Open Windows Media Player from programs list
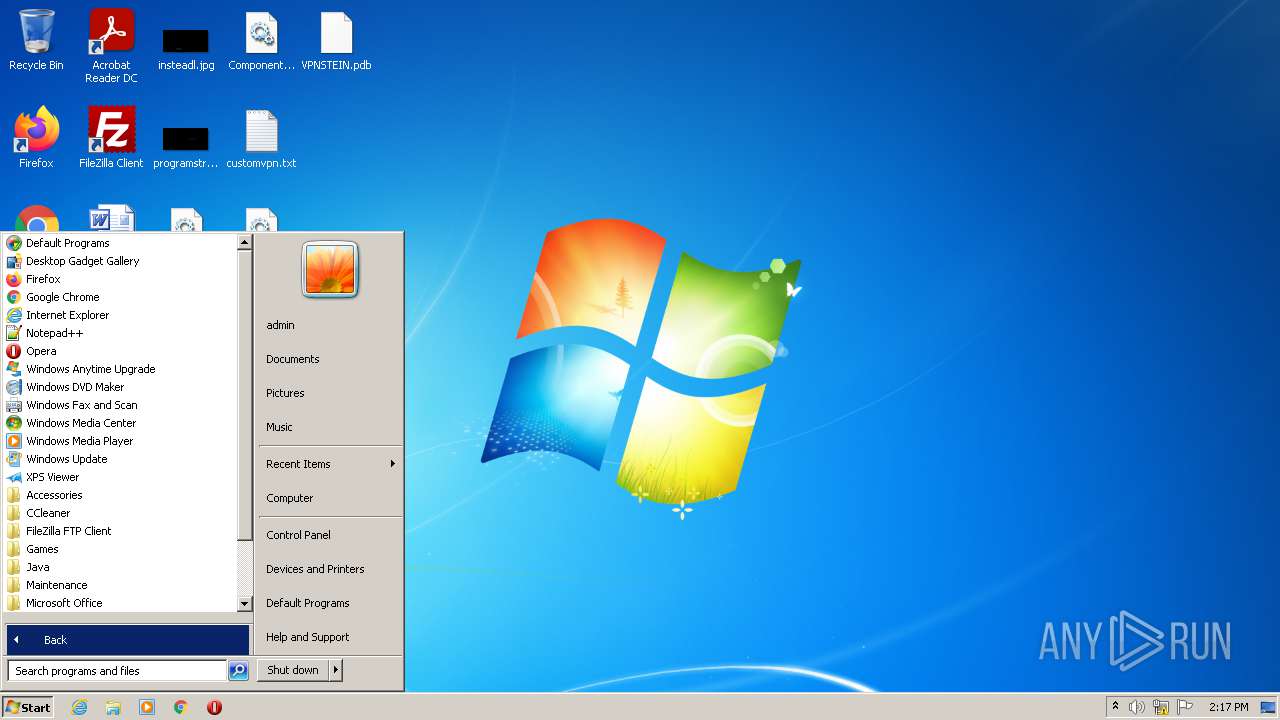This screenshot has width=1280, height=720. 120,441
